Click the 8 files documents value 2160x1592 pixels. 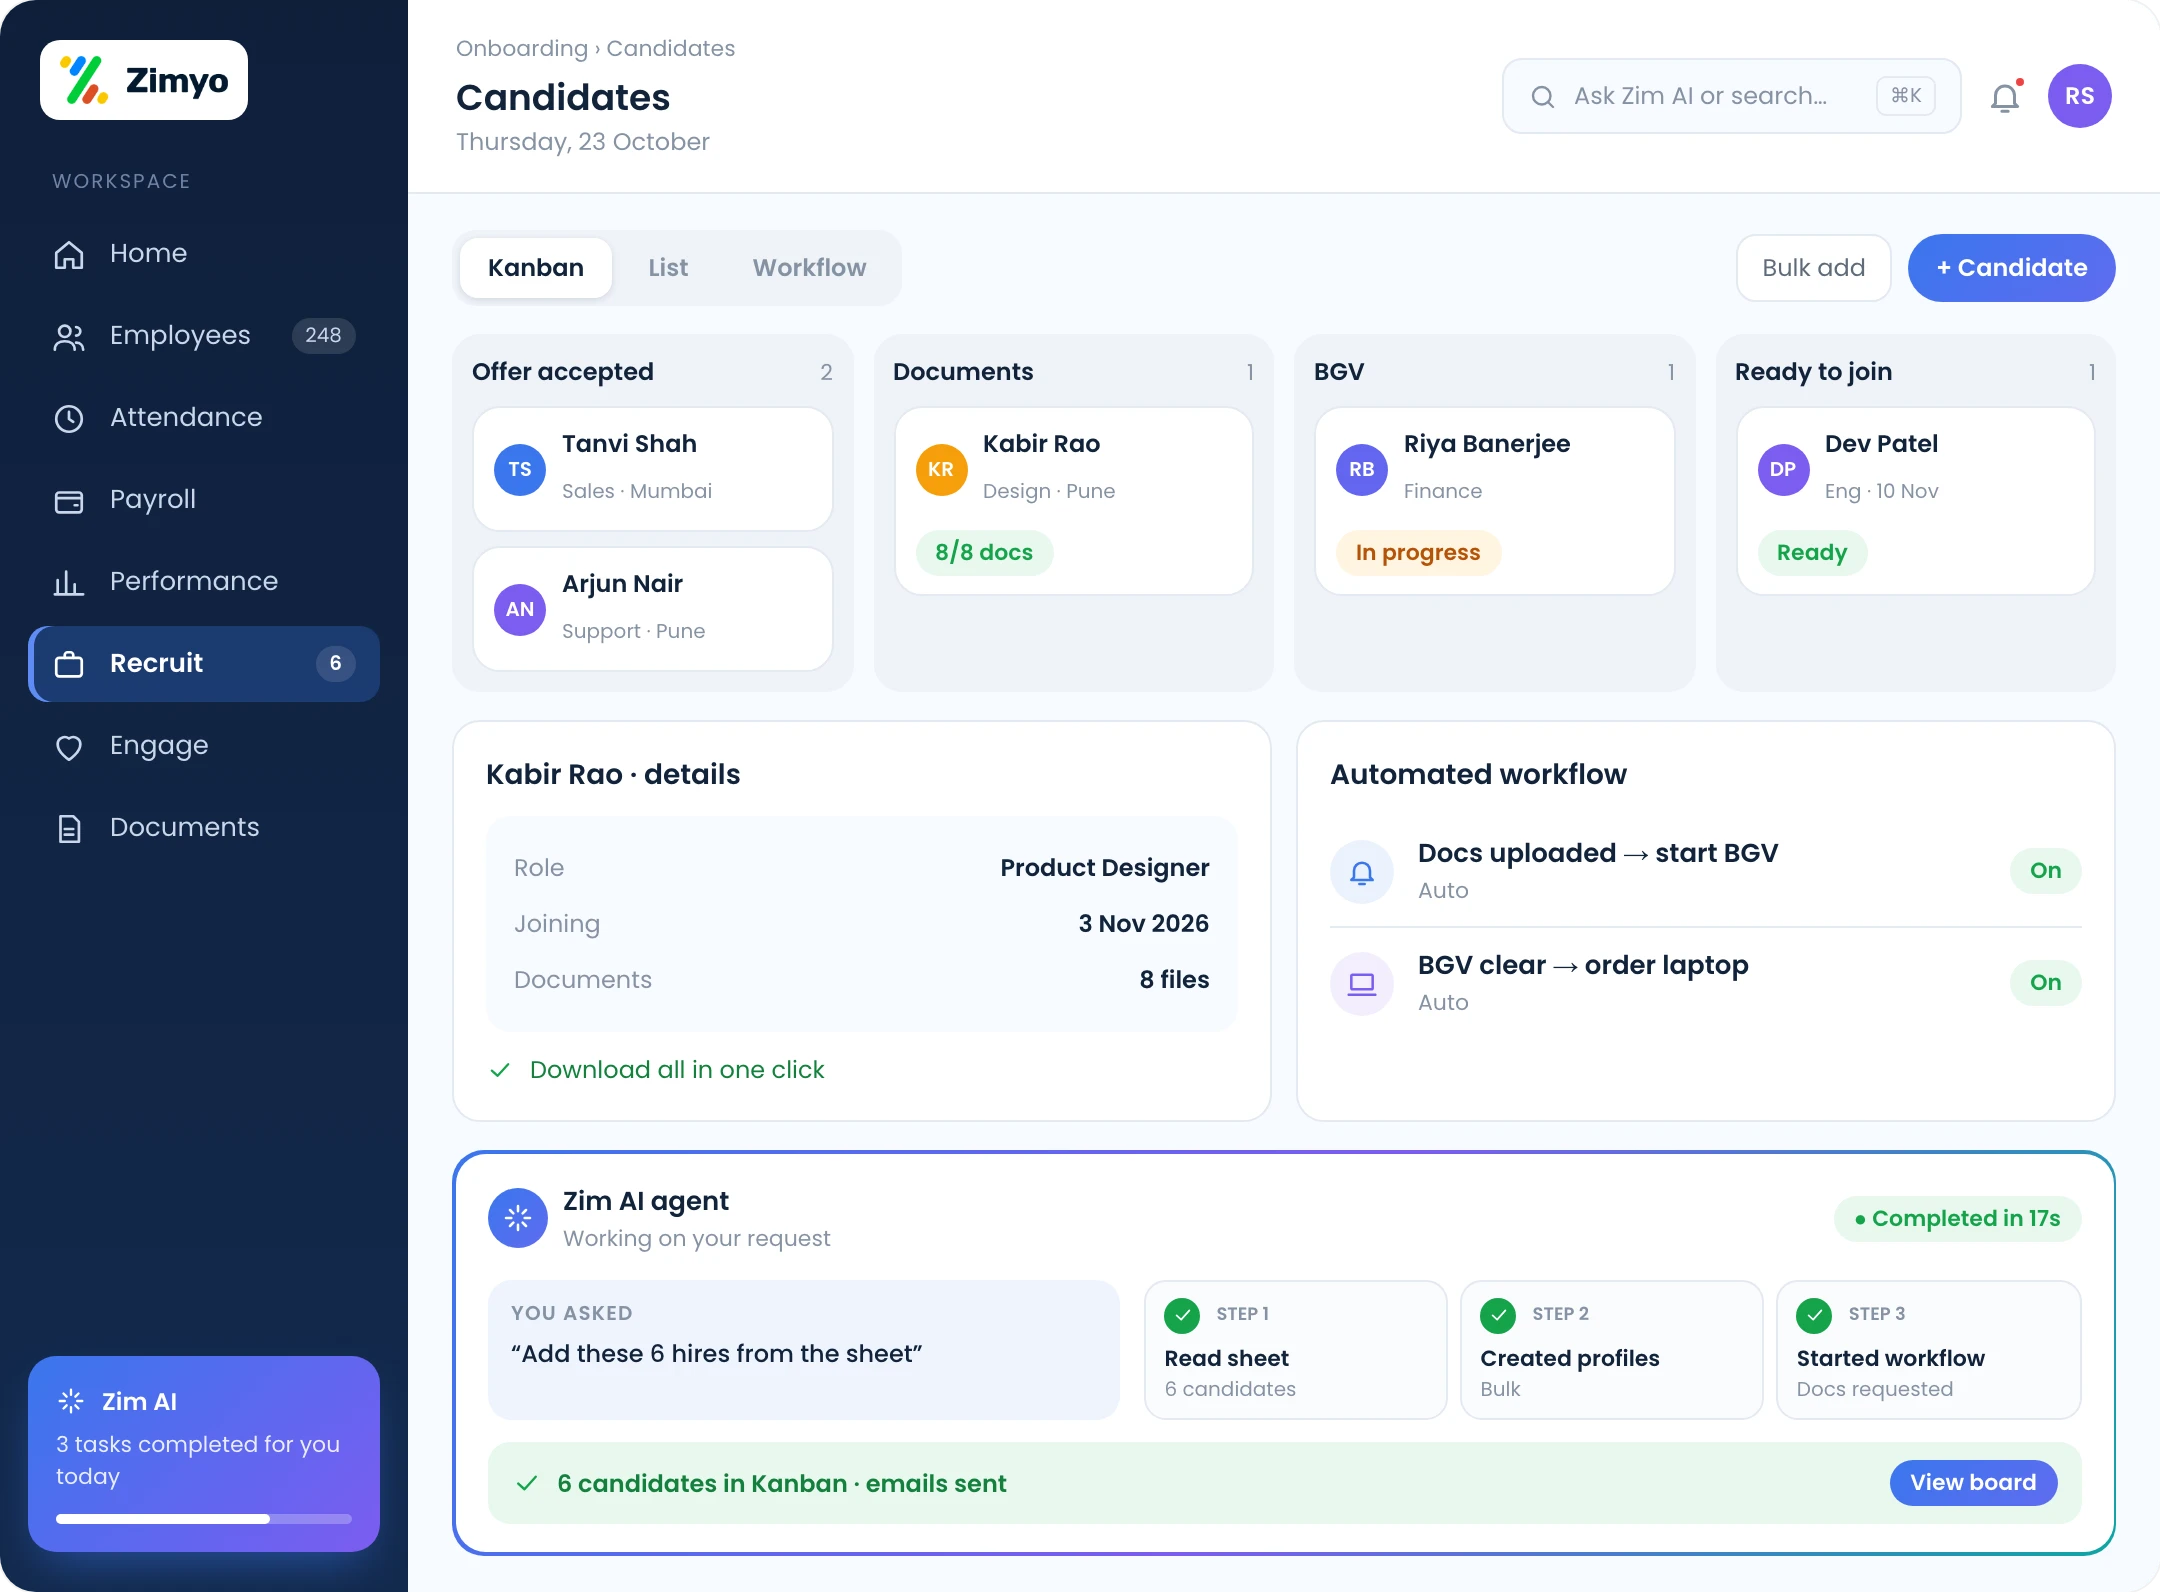coord(1175,980)
